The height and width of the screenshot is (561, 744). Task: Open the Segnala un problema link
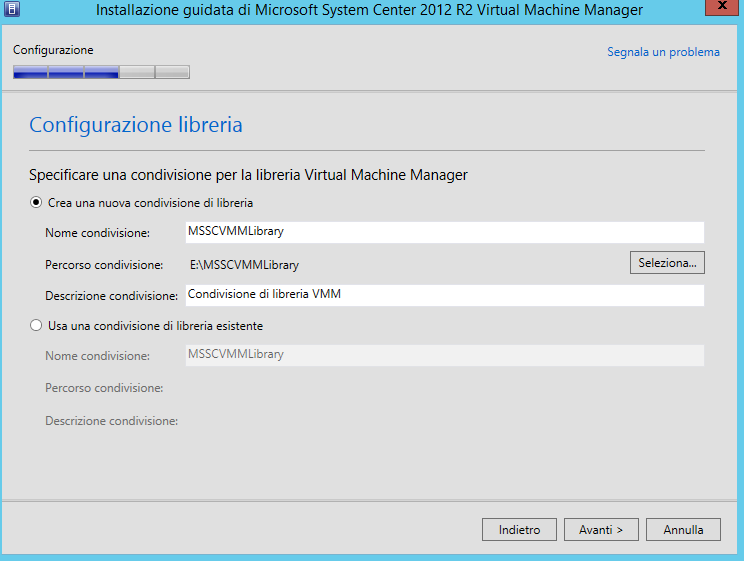[x=663, y=52]
